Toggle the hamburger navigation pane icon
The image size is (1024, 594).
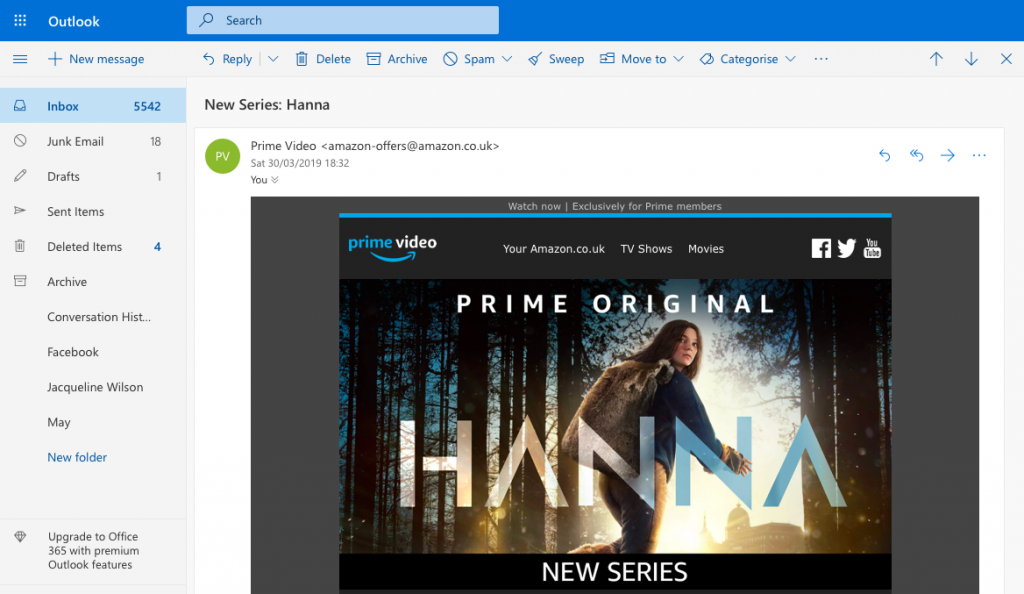pos(20,59)
